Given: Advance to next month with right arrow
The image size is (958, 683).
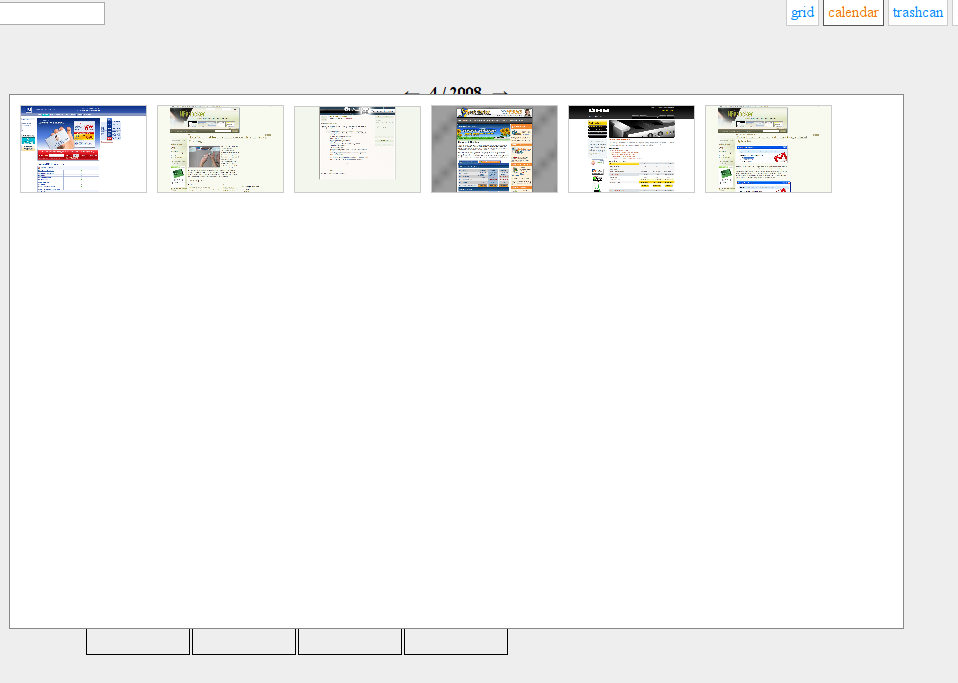Looking at the screenshot, I should click(501, 91).
